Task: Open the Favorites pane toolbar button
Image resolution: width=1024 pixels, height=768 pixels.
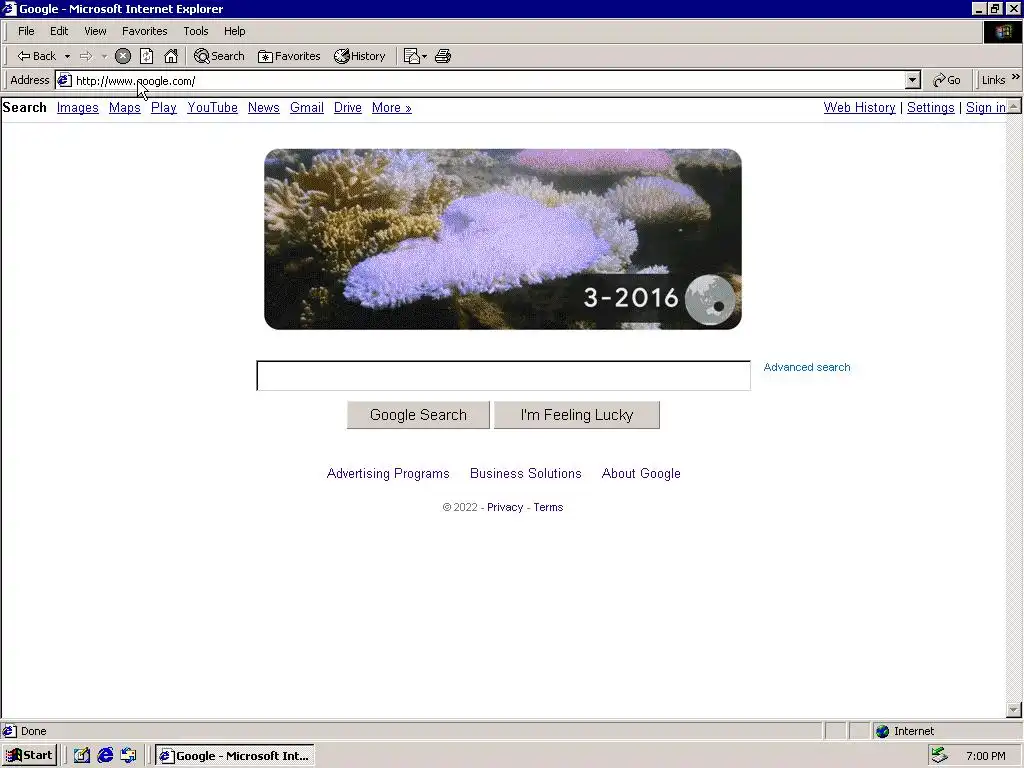Action: click(289, 56)
